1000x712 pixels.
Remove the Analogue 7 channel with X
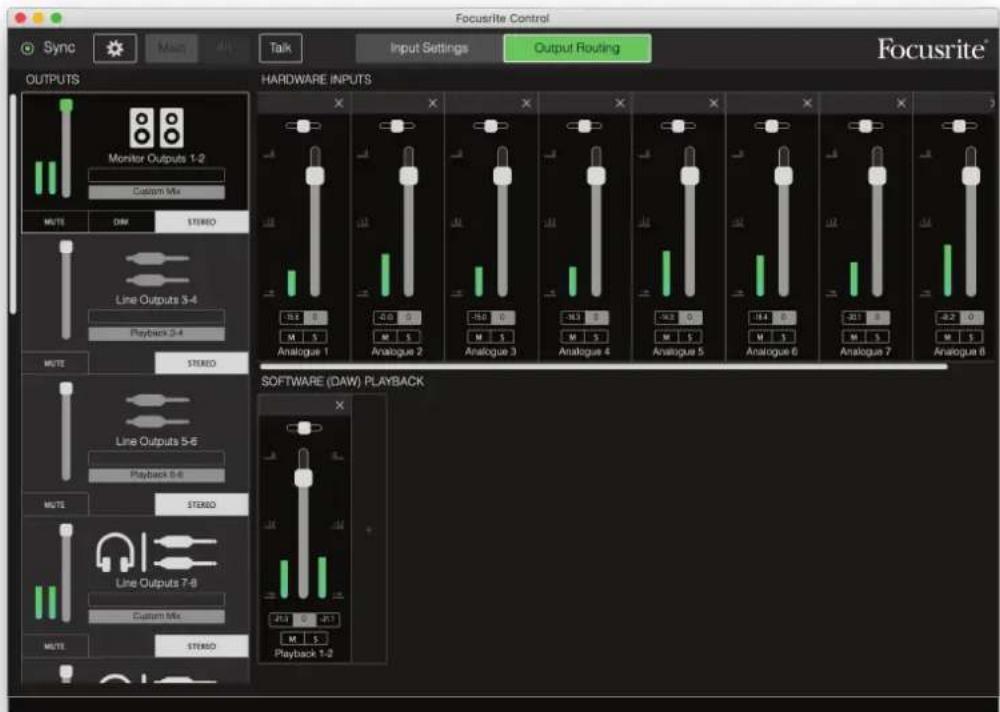tap(901, 103)
